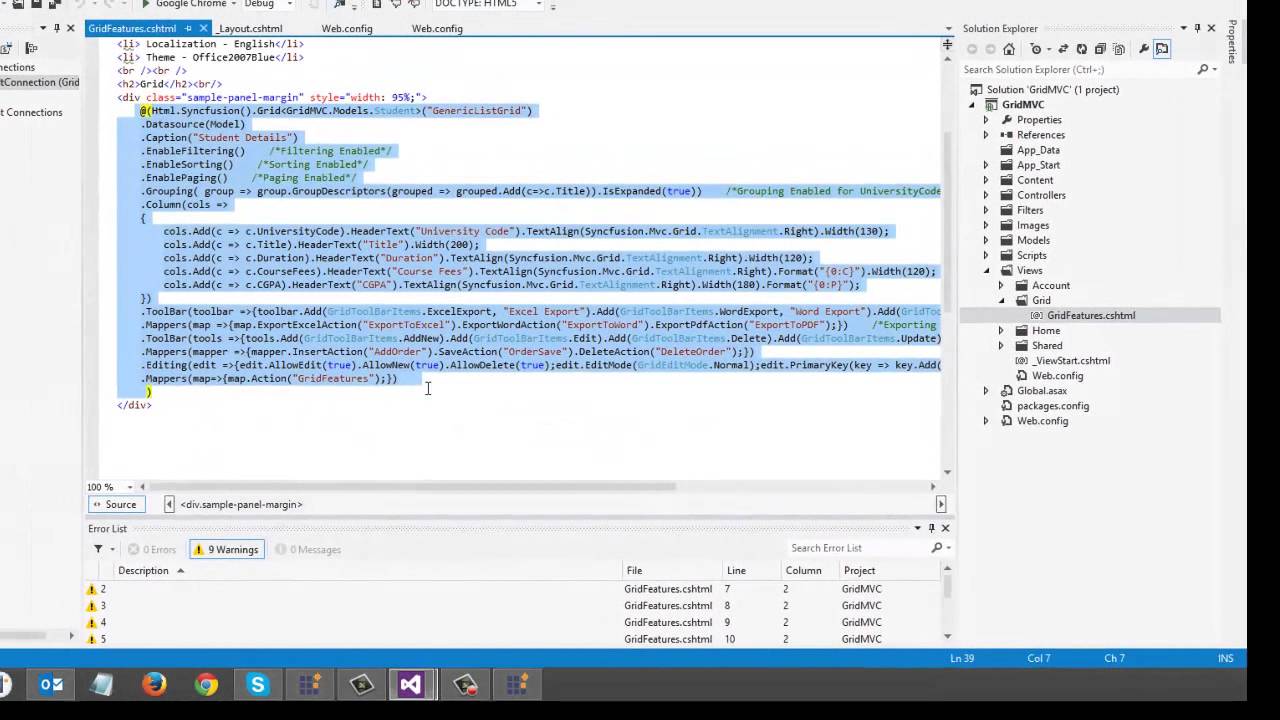Toggle the 9 Warnings filter
1280x720 pixels.
point(226,549)
